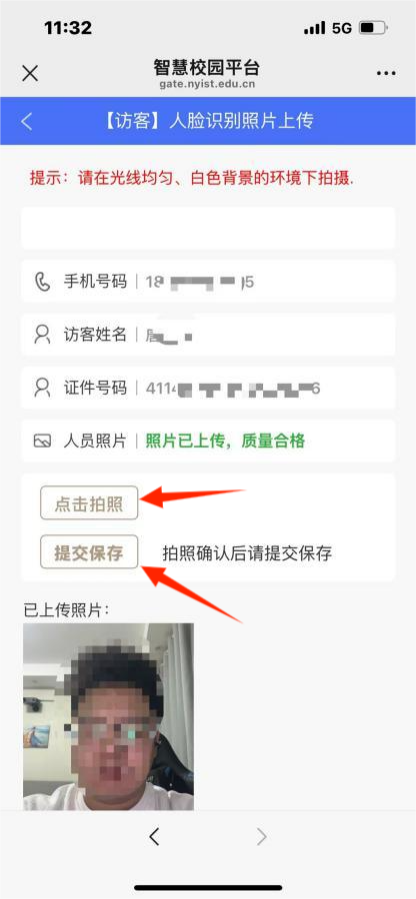Click the 点击拍照 button
416x899 pixels.
[x=89, y=503]
